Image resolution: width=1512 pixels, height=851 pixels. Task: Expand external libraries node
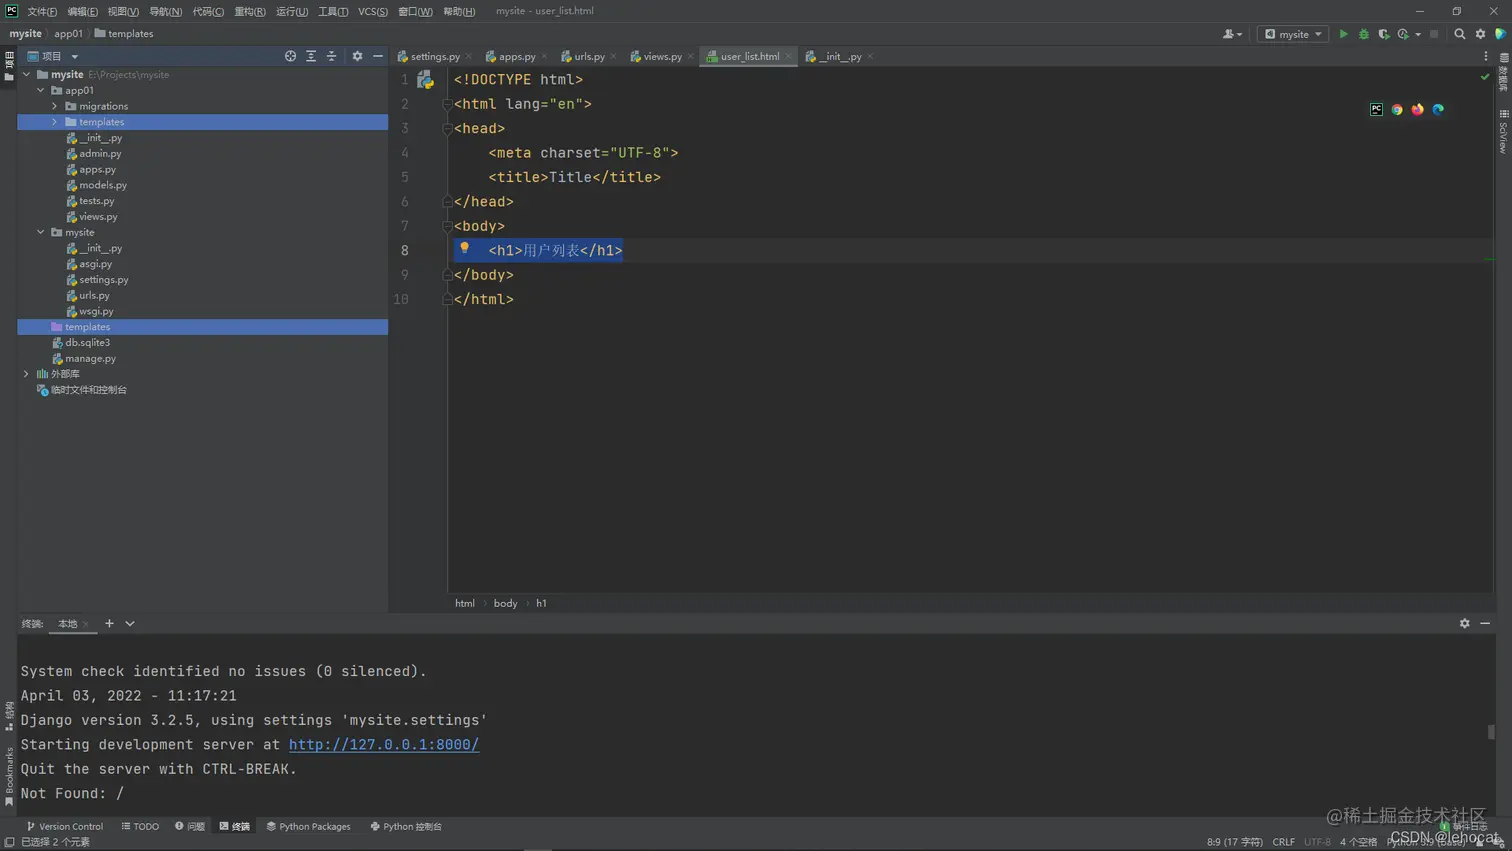coord(27,374)
